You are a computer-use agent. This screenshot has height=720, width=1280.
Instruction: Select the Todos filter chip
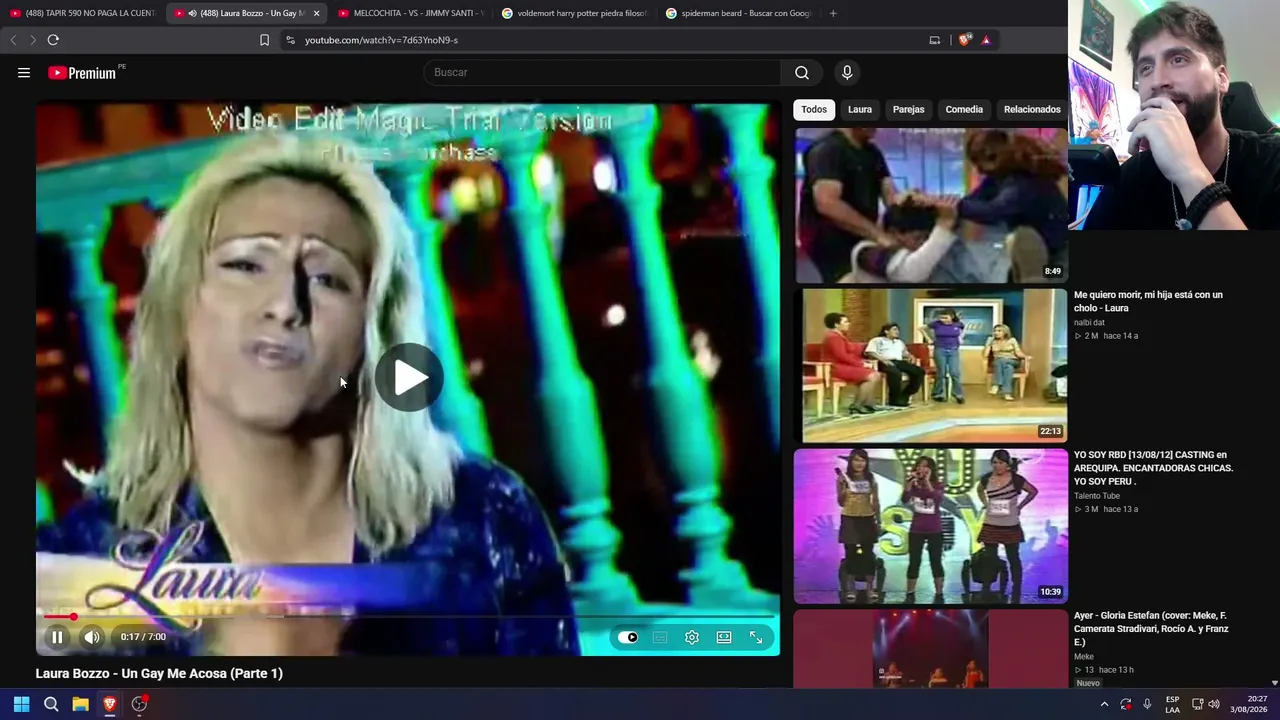click(x=814, y=109)
